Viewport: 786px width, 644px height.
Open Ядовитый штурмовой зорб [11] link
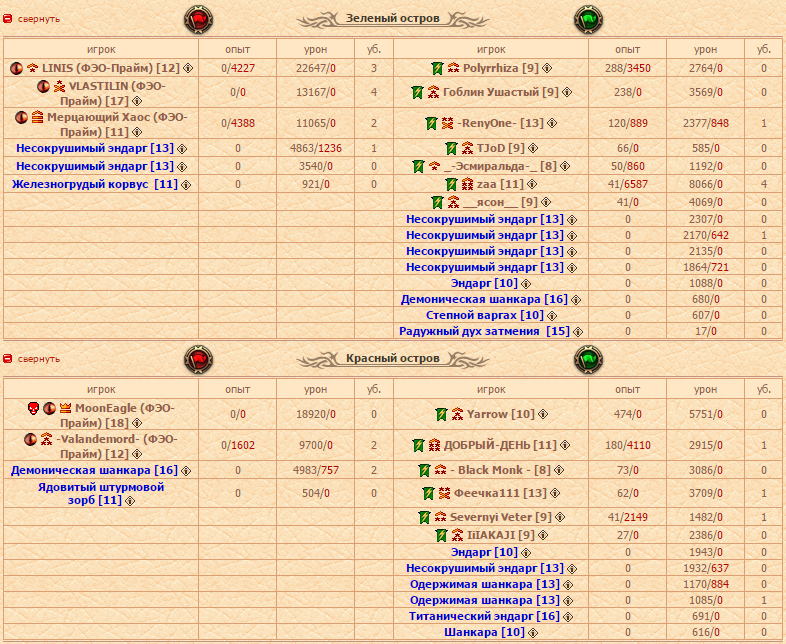coord(101,493)
